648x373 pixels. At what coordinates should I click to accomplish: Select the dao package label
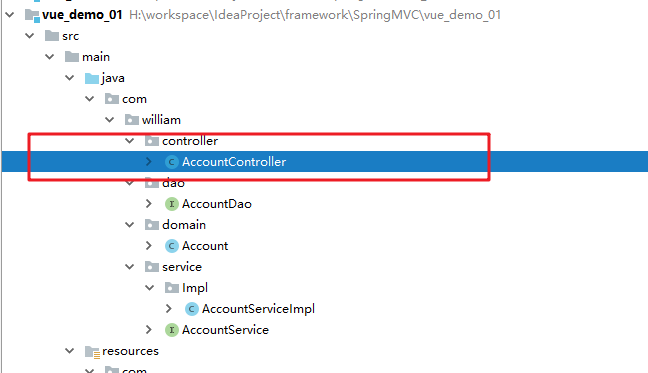(173, 183)
